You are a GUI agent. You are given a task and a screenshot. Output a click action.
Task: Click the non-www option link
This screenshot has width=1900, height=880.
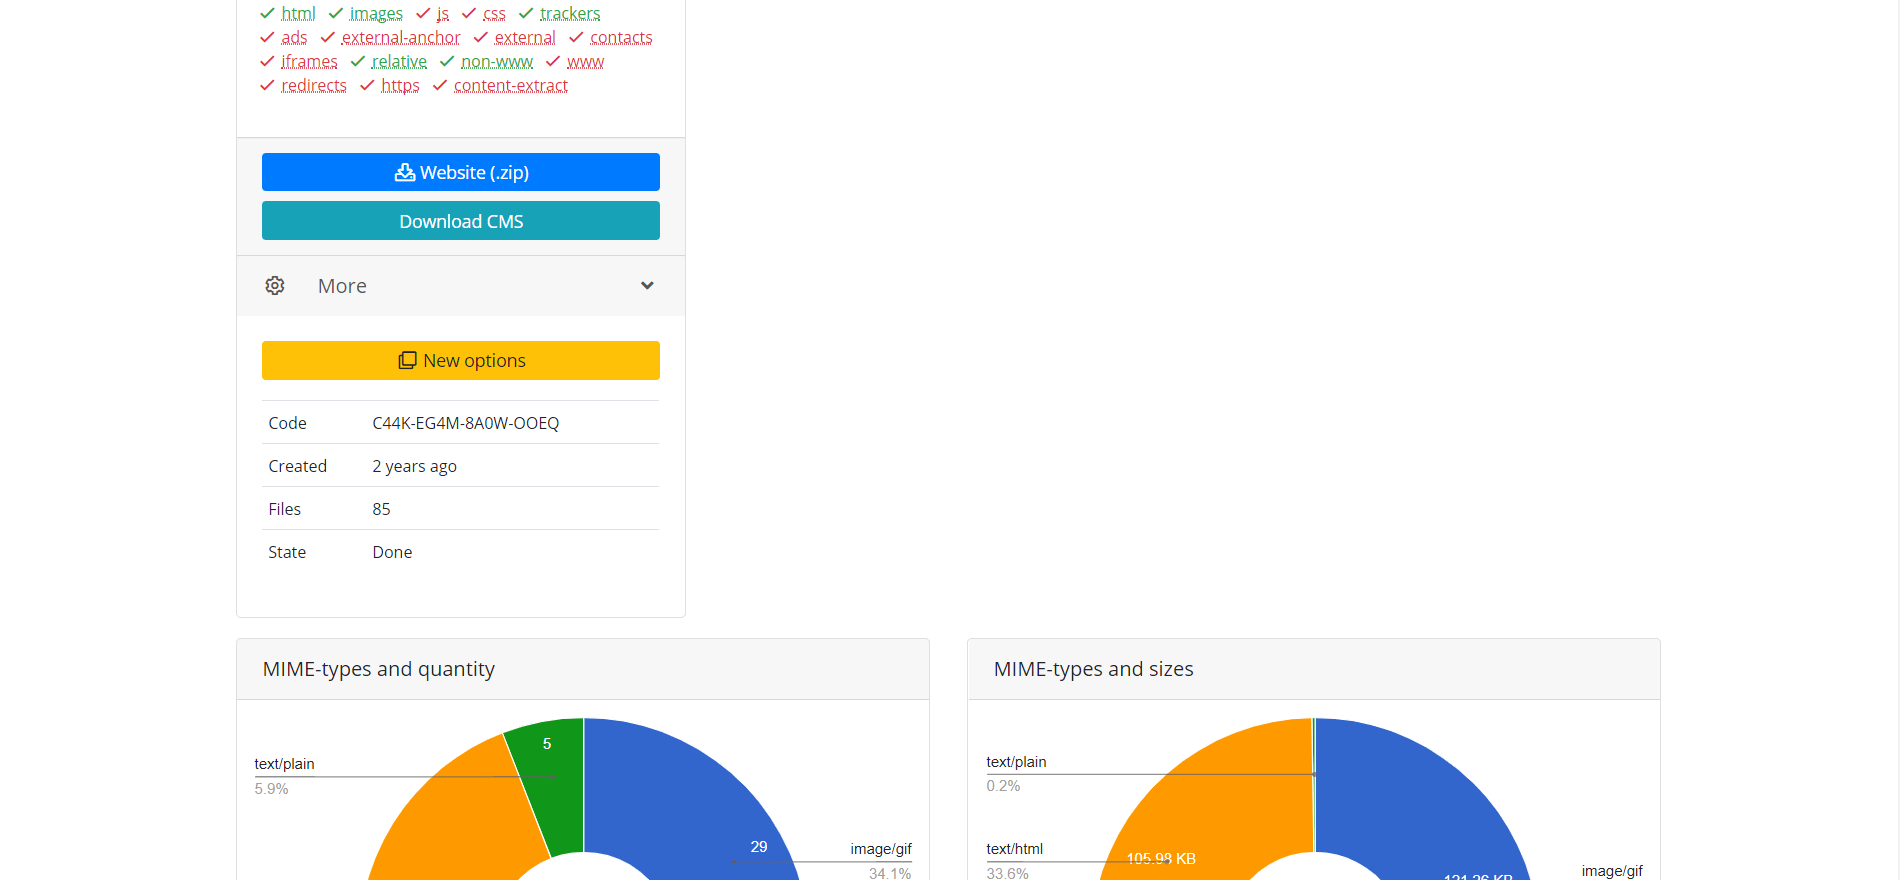coord(497,61)
